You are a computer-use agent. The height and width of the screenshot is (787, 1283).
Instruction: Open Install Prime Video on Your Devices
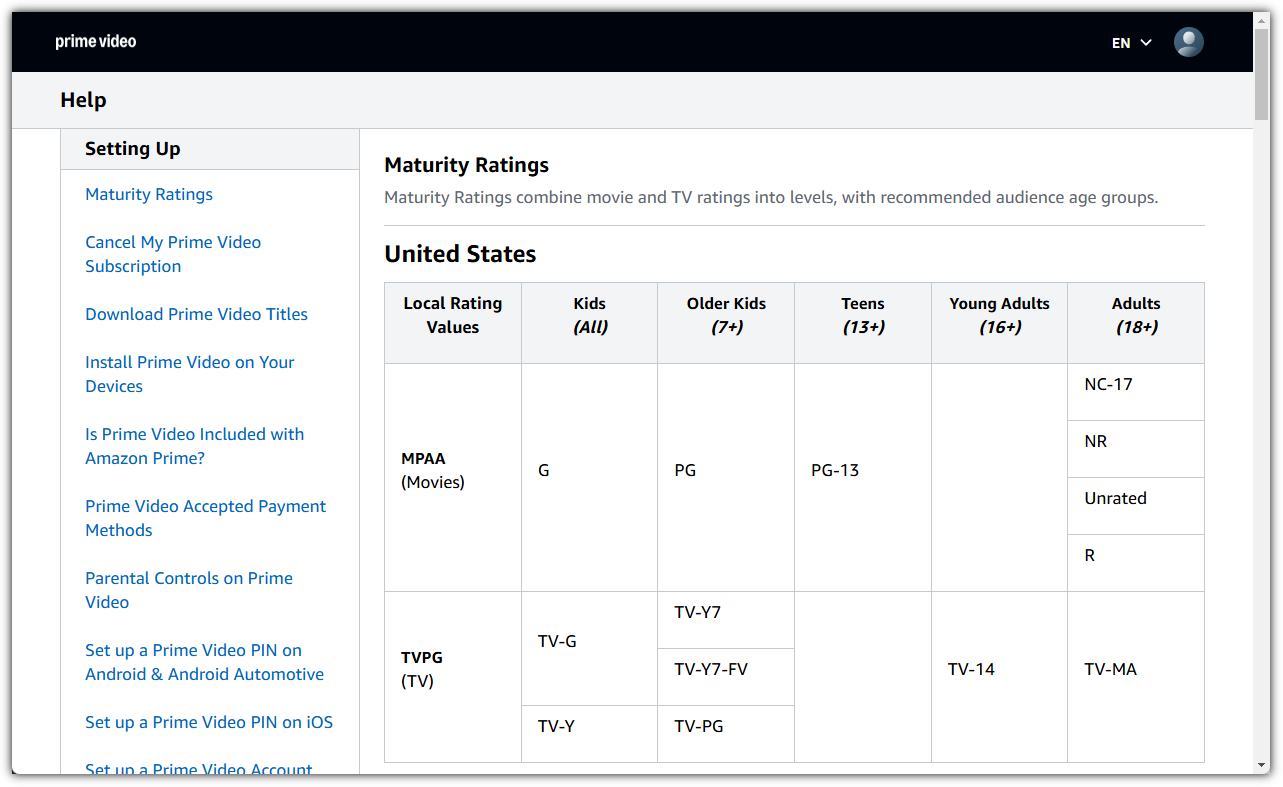click(190, 374)
